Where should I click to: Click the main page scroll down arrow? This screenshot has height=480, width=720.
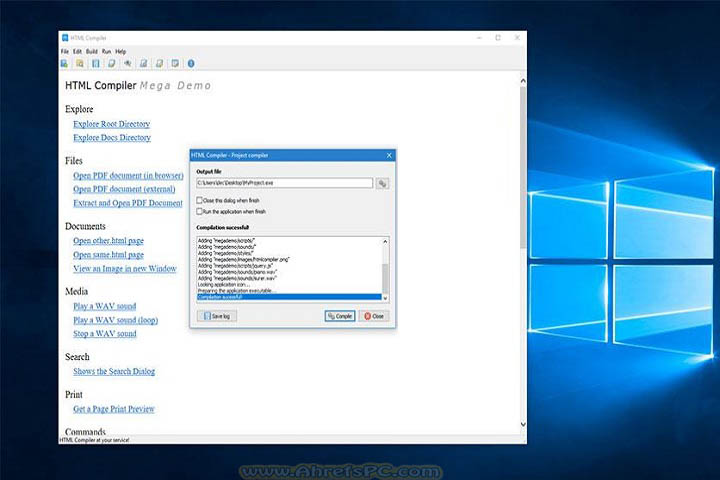(523, 424)
